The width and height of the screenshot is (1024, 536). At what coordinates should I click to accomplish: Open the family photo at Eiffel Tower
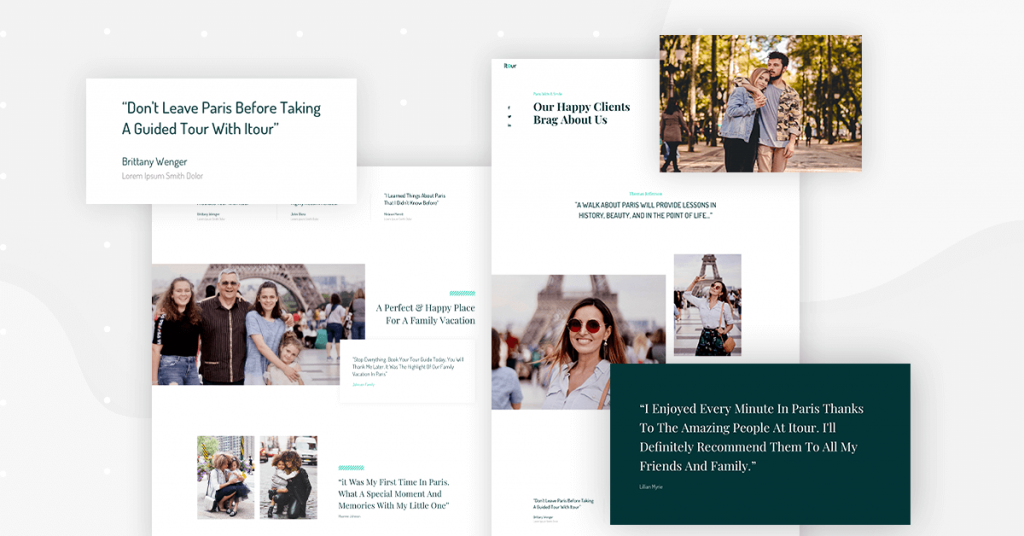pyautogui.click(x=258, y=324)
